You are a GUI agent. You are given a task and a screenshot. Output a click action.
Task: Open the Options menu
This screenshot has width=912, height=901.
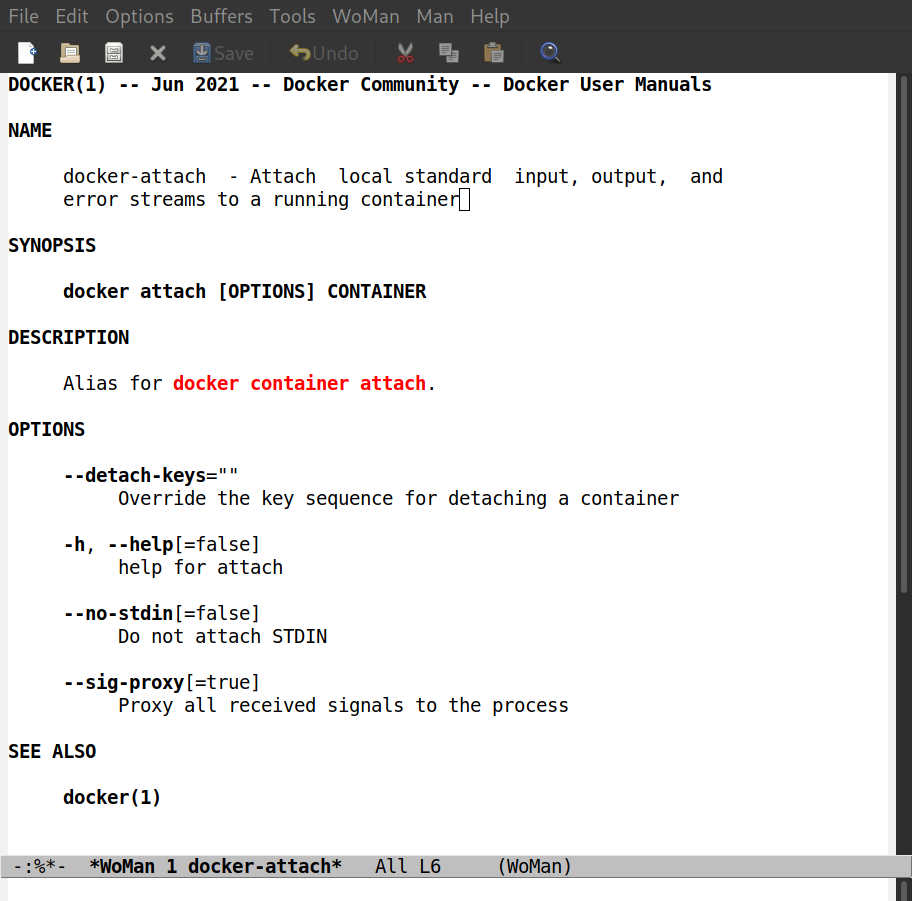[139, 16]
